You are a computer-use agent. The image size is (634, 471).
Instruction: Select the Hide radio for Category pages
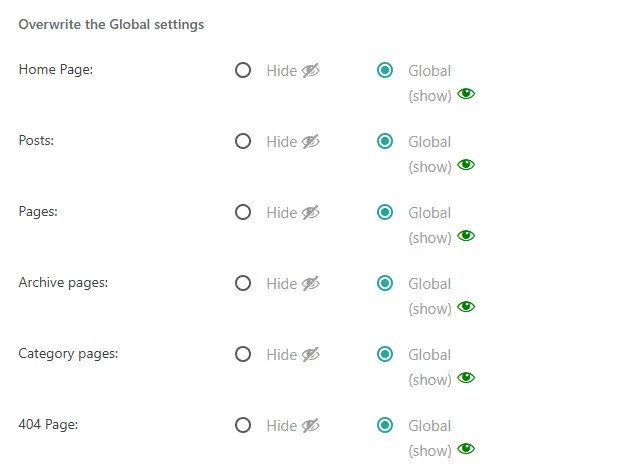pos(243,354)
